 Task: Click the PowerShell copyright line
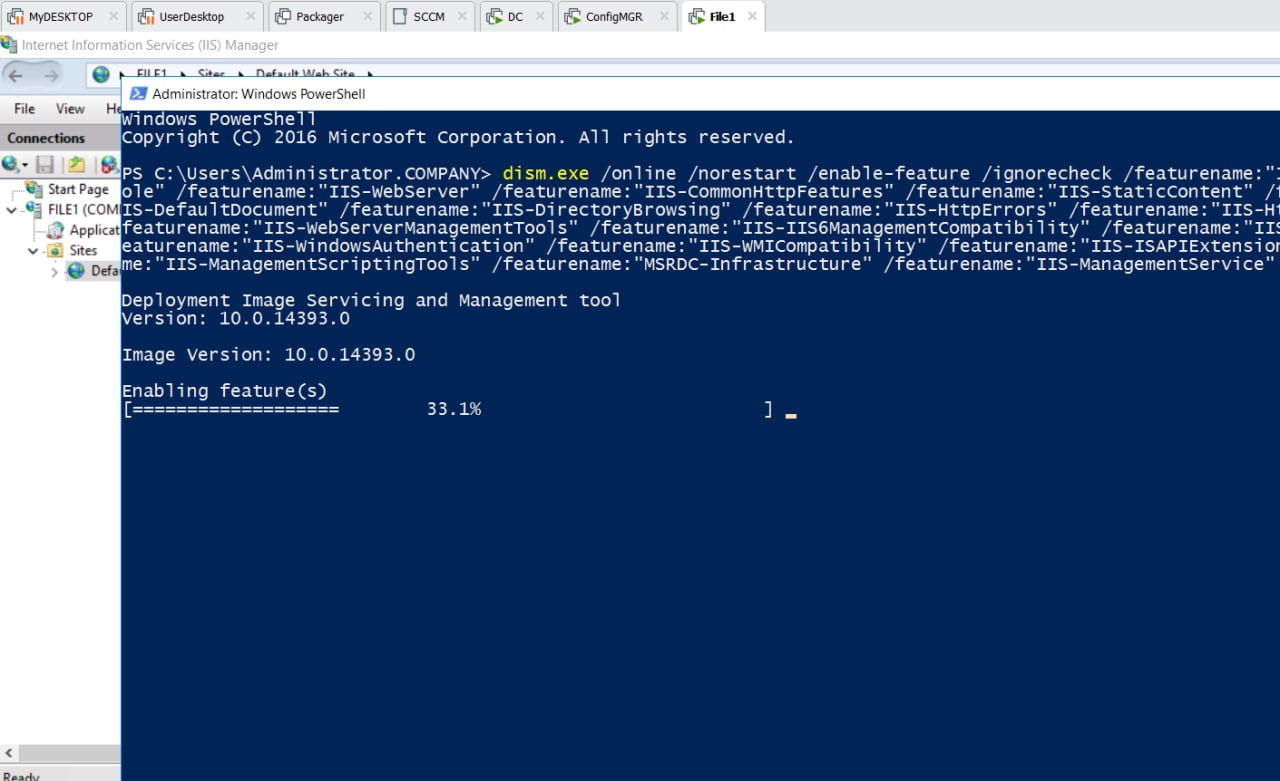point(458,137)
